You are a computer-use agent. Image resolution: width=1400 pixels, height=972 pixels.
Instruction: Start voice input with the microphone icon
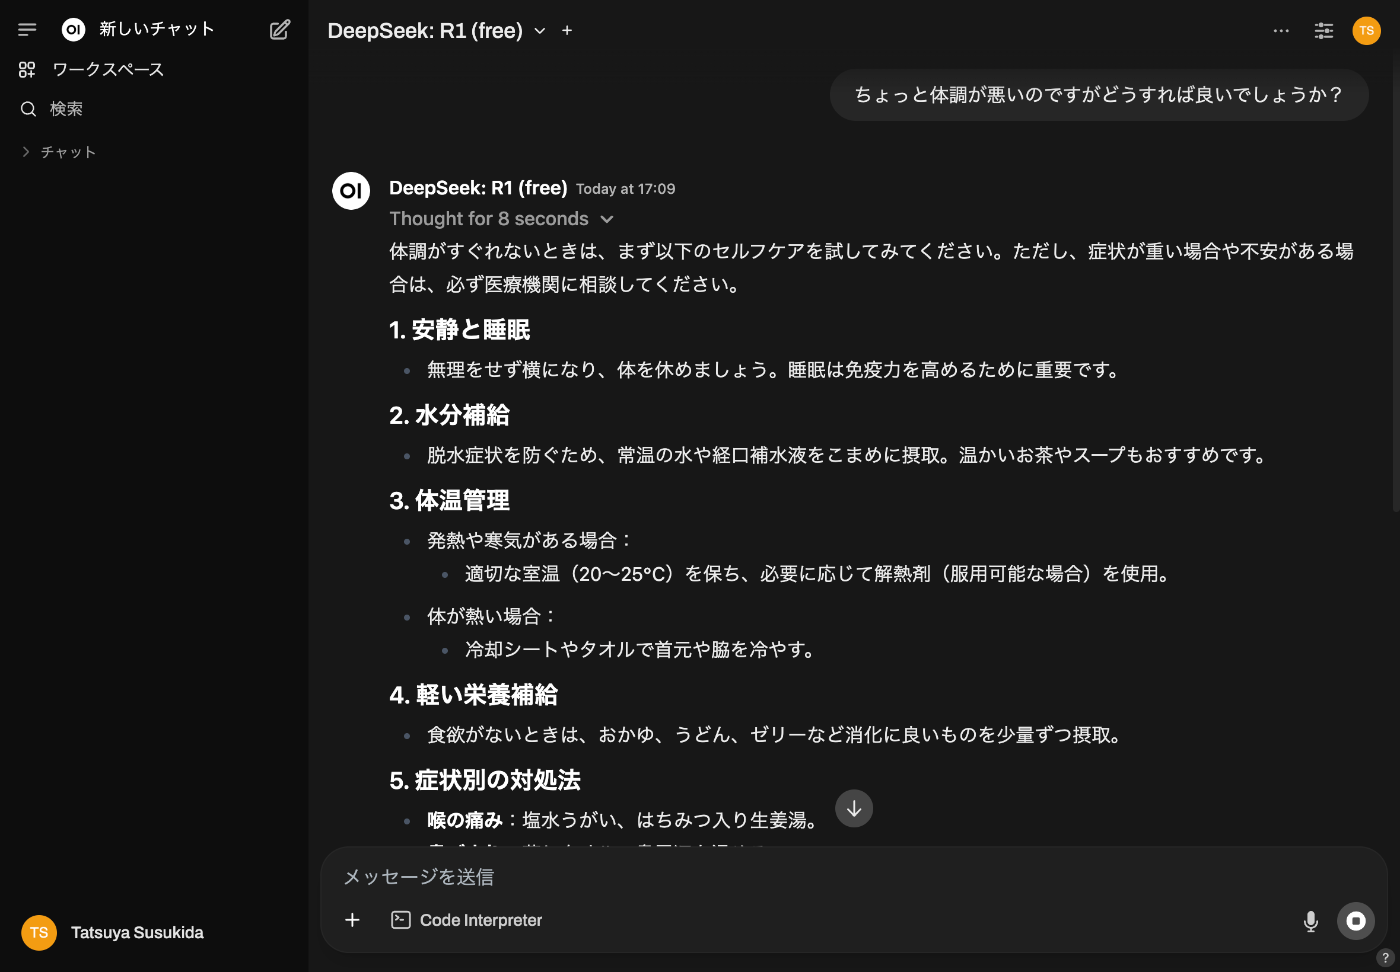point(1310,921)
